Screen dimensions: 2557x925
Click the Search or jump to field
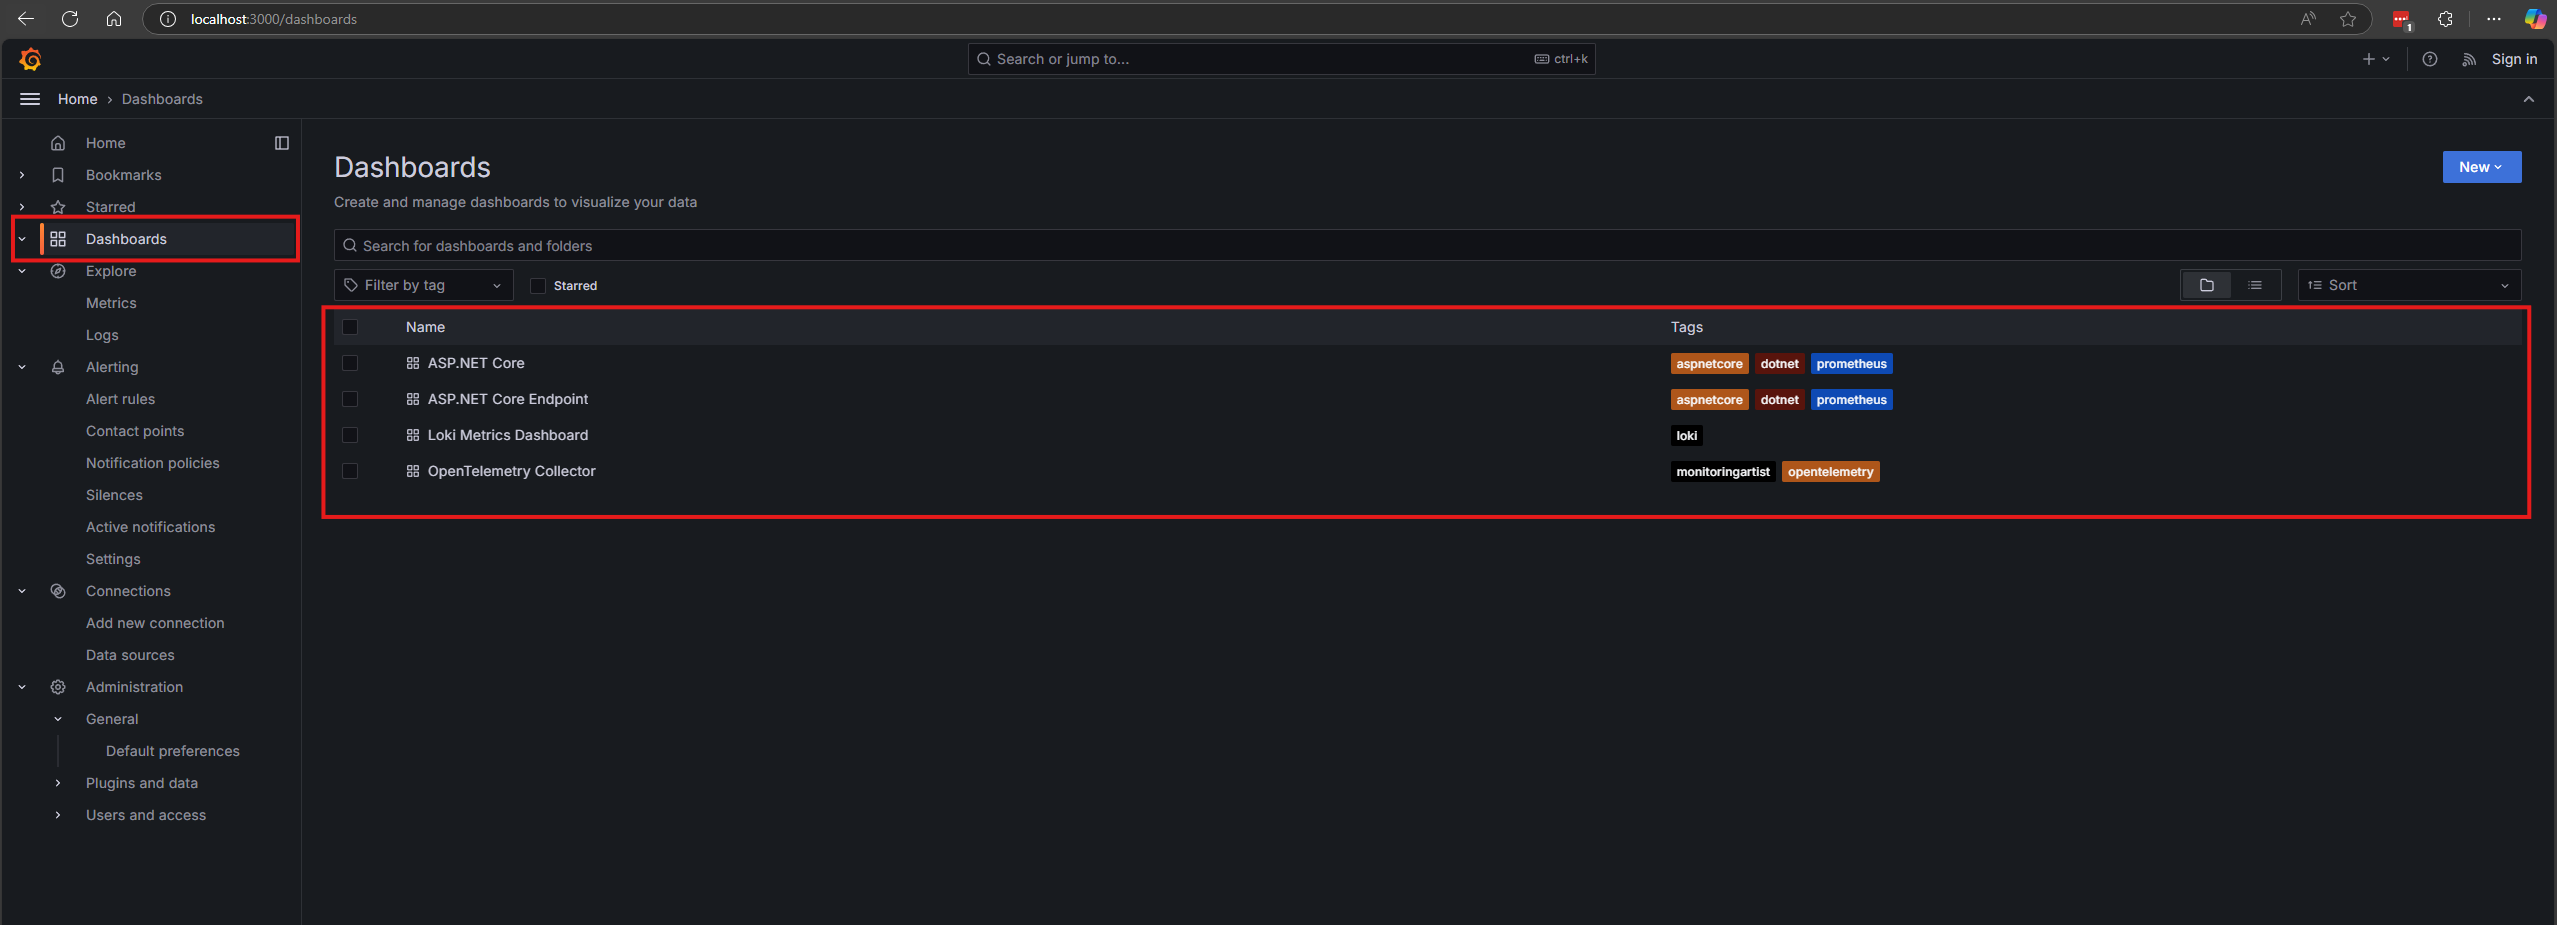(x=1281, y=59)
